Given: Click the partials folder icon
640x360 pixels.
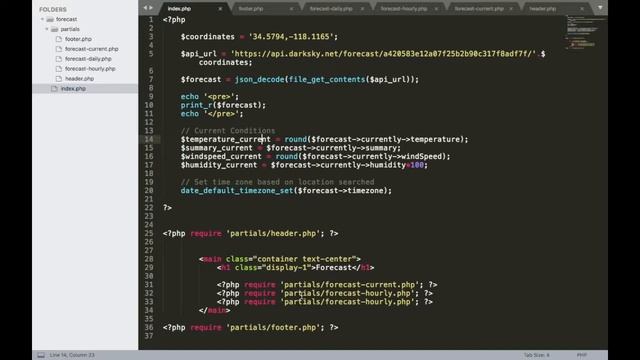Looking at the screenshot, I should coord(55,29).
